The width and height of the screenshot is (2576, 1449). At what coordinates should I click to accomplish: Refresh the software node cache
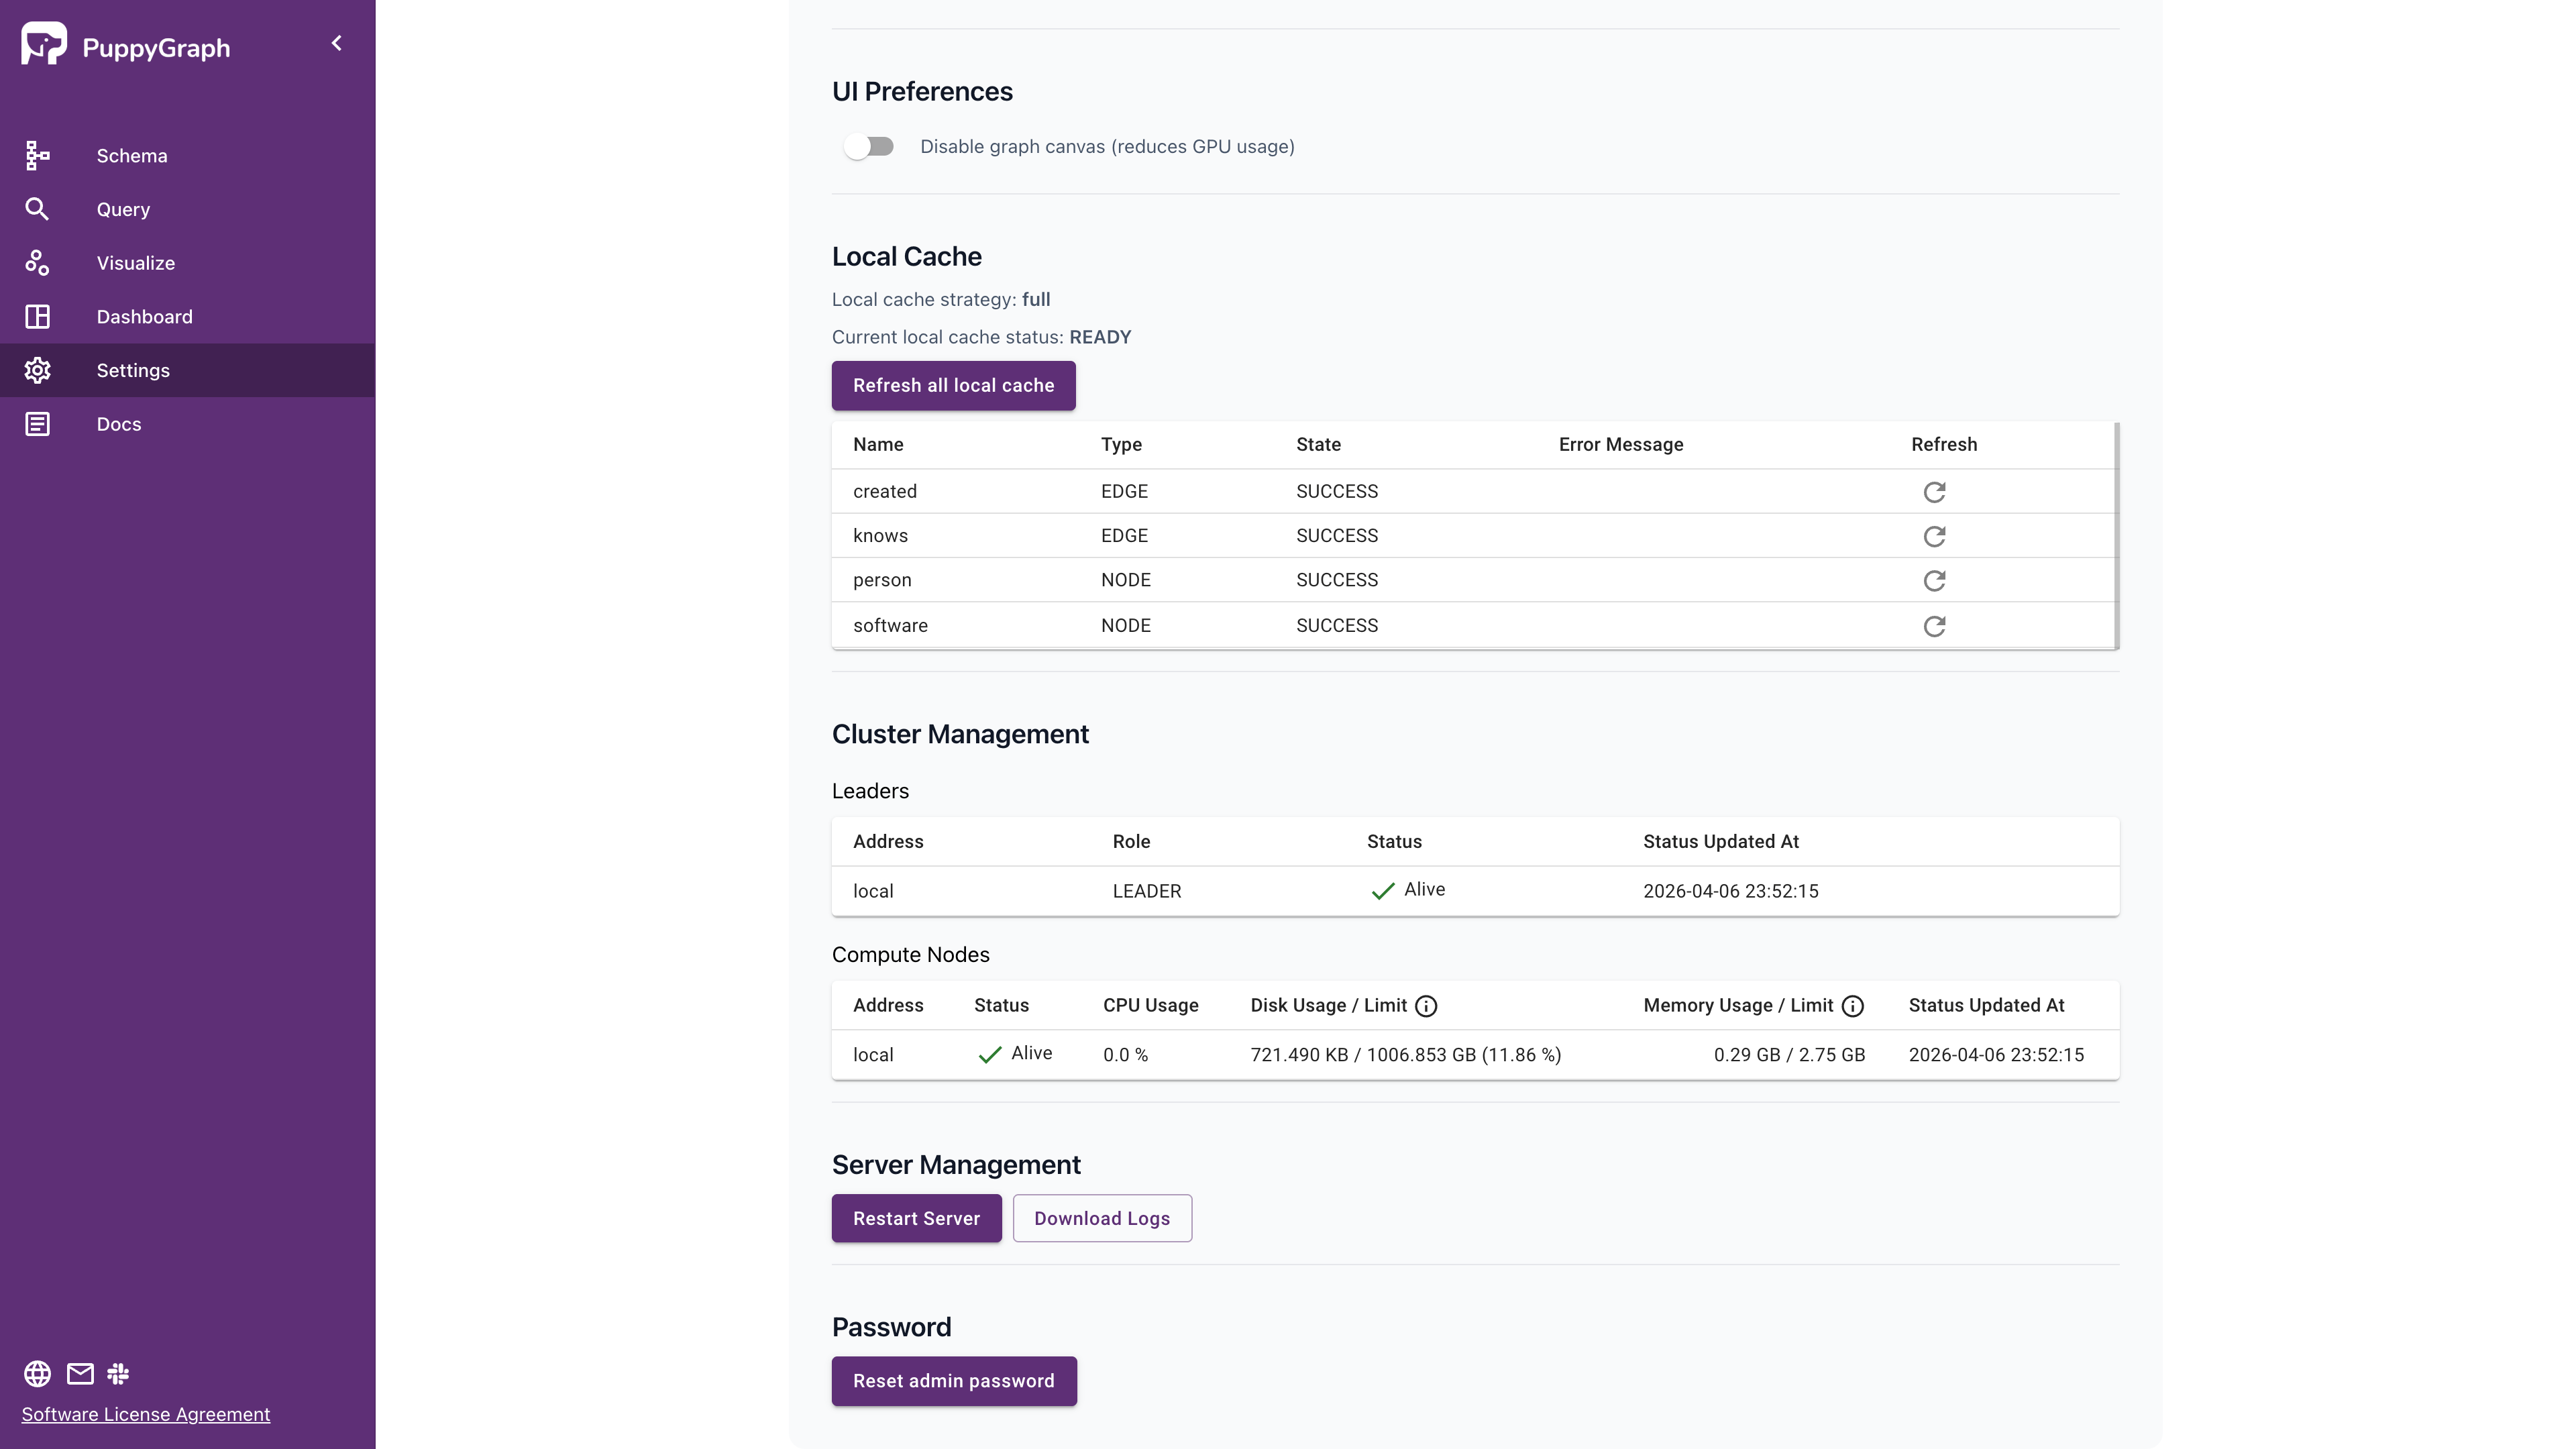[x=1934, y=626]
